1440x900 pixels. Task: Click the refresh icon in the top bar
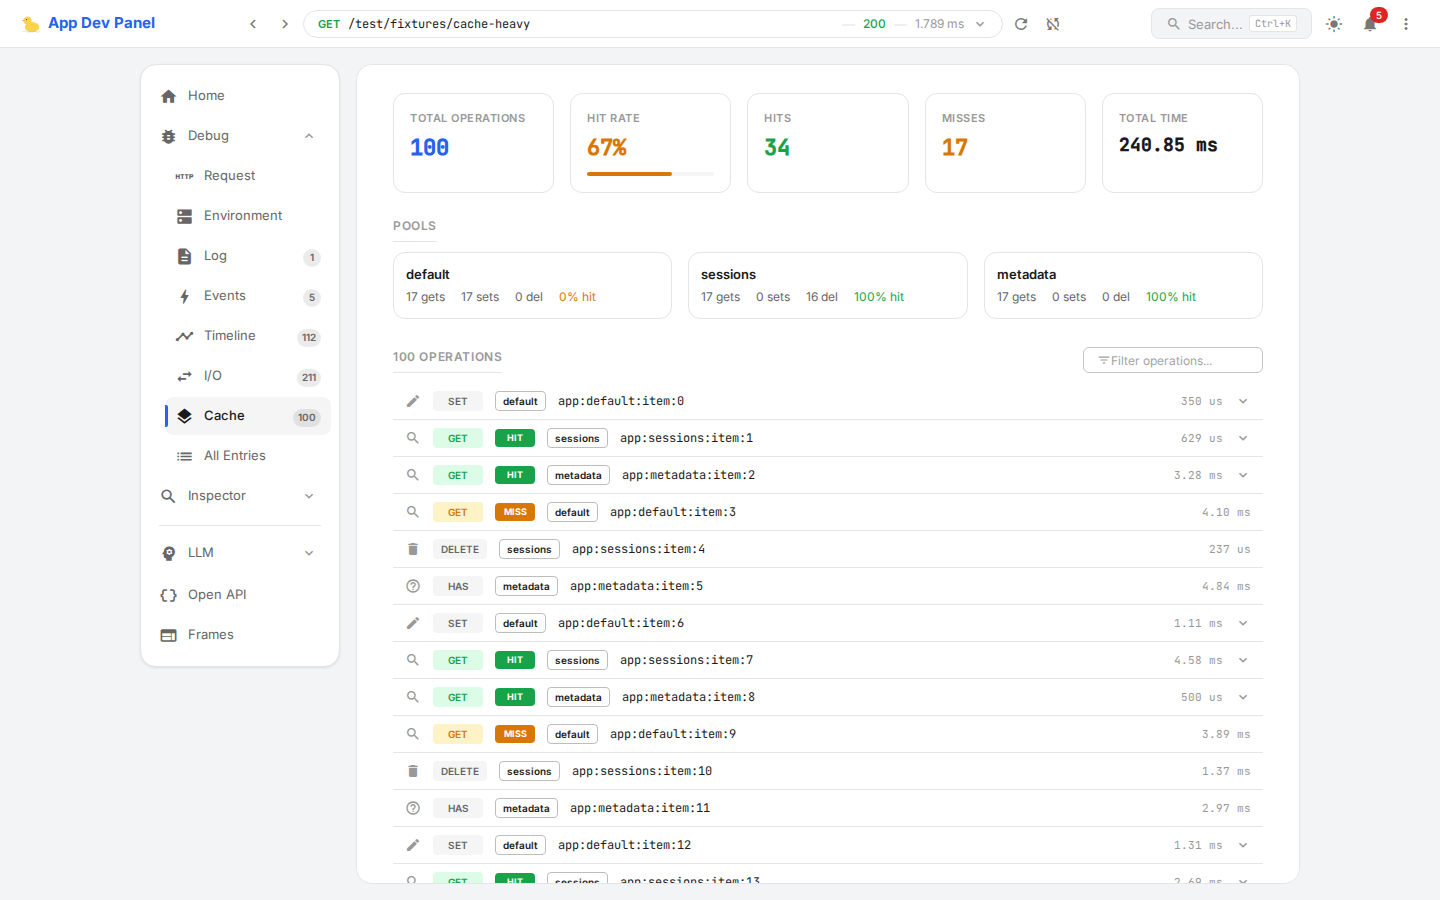pyautogui.click(x=1021, y=24)
